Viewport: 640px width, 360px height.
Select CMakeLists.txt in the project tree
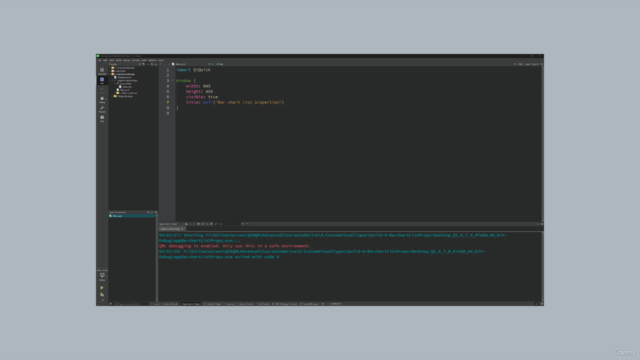click(123, 78)
